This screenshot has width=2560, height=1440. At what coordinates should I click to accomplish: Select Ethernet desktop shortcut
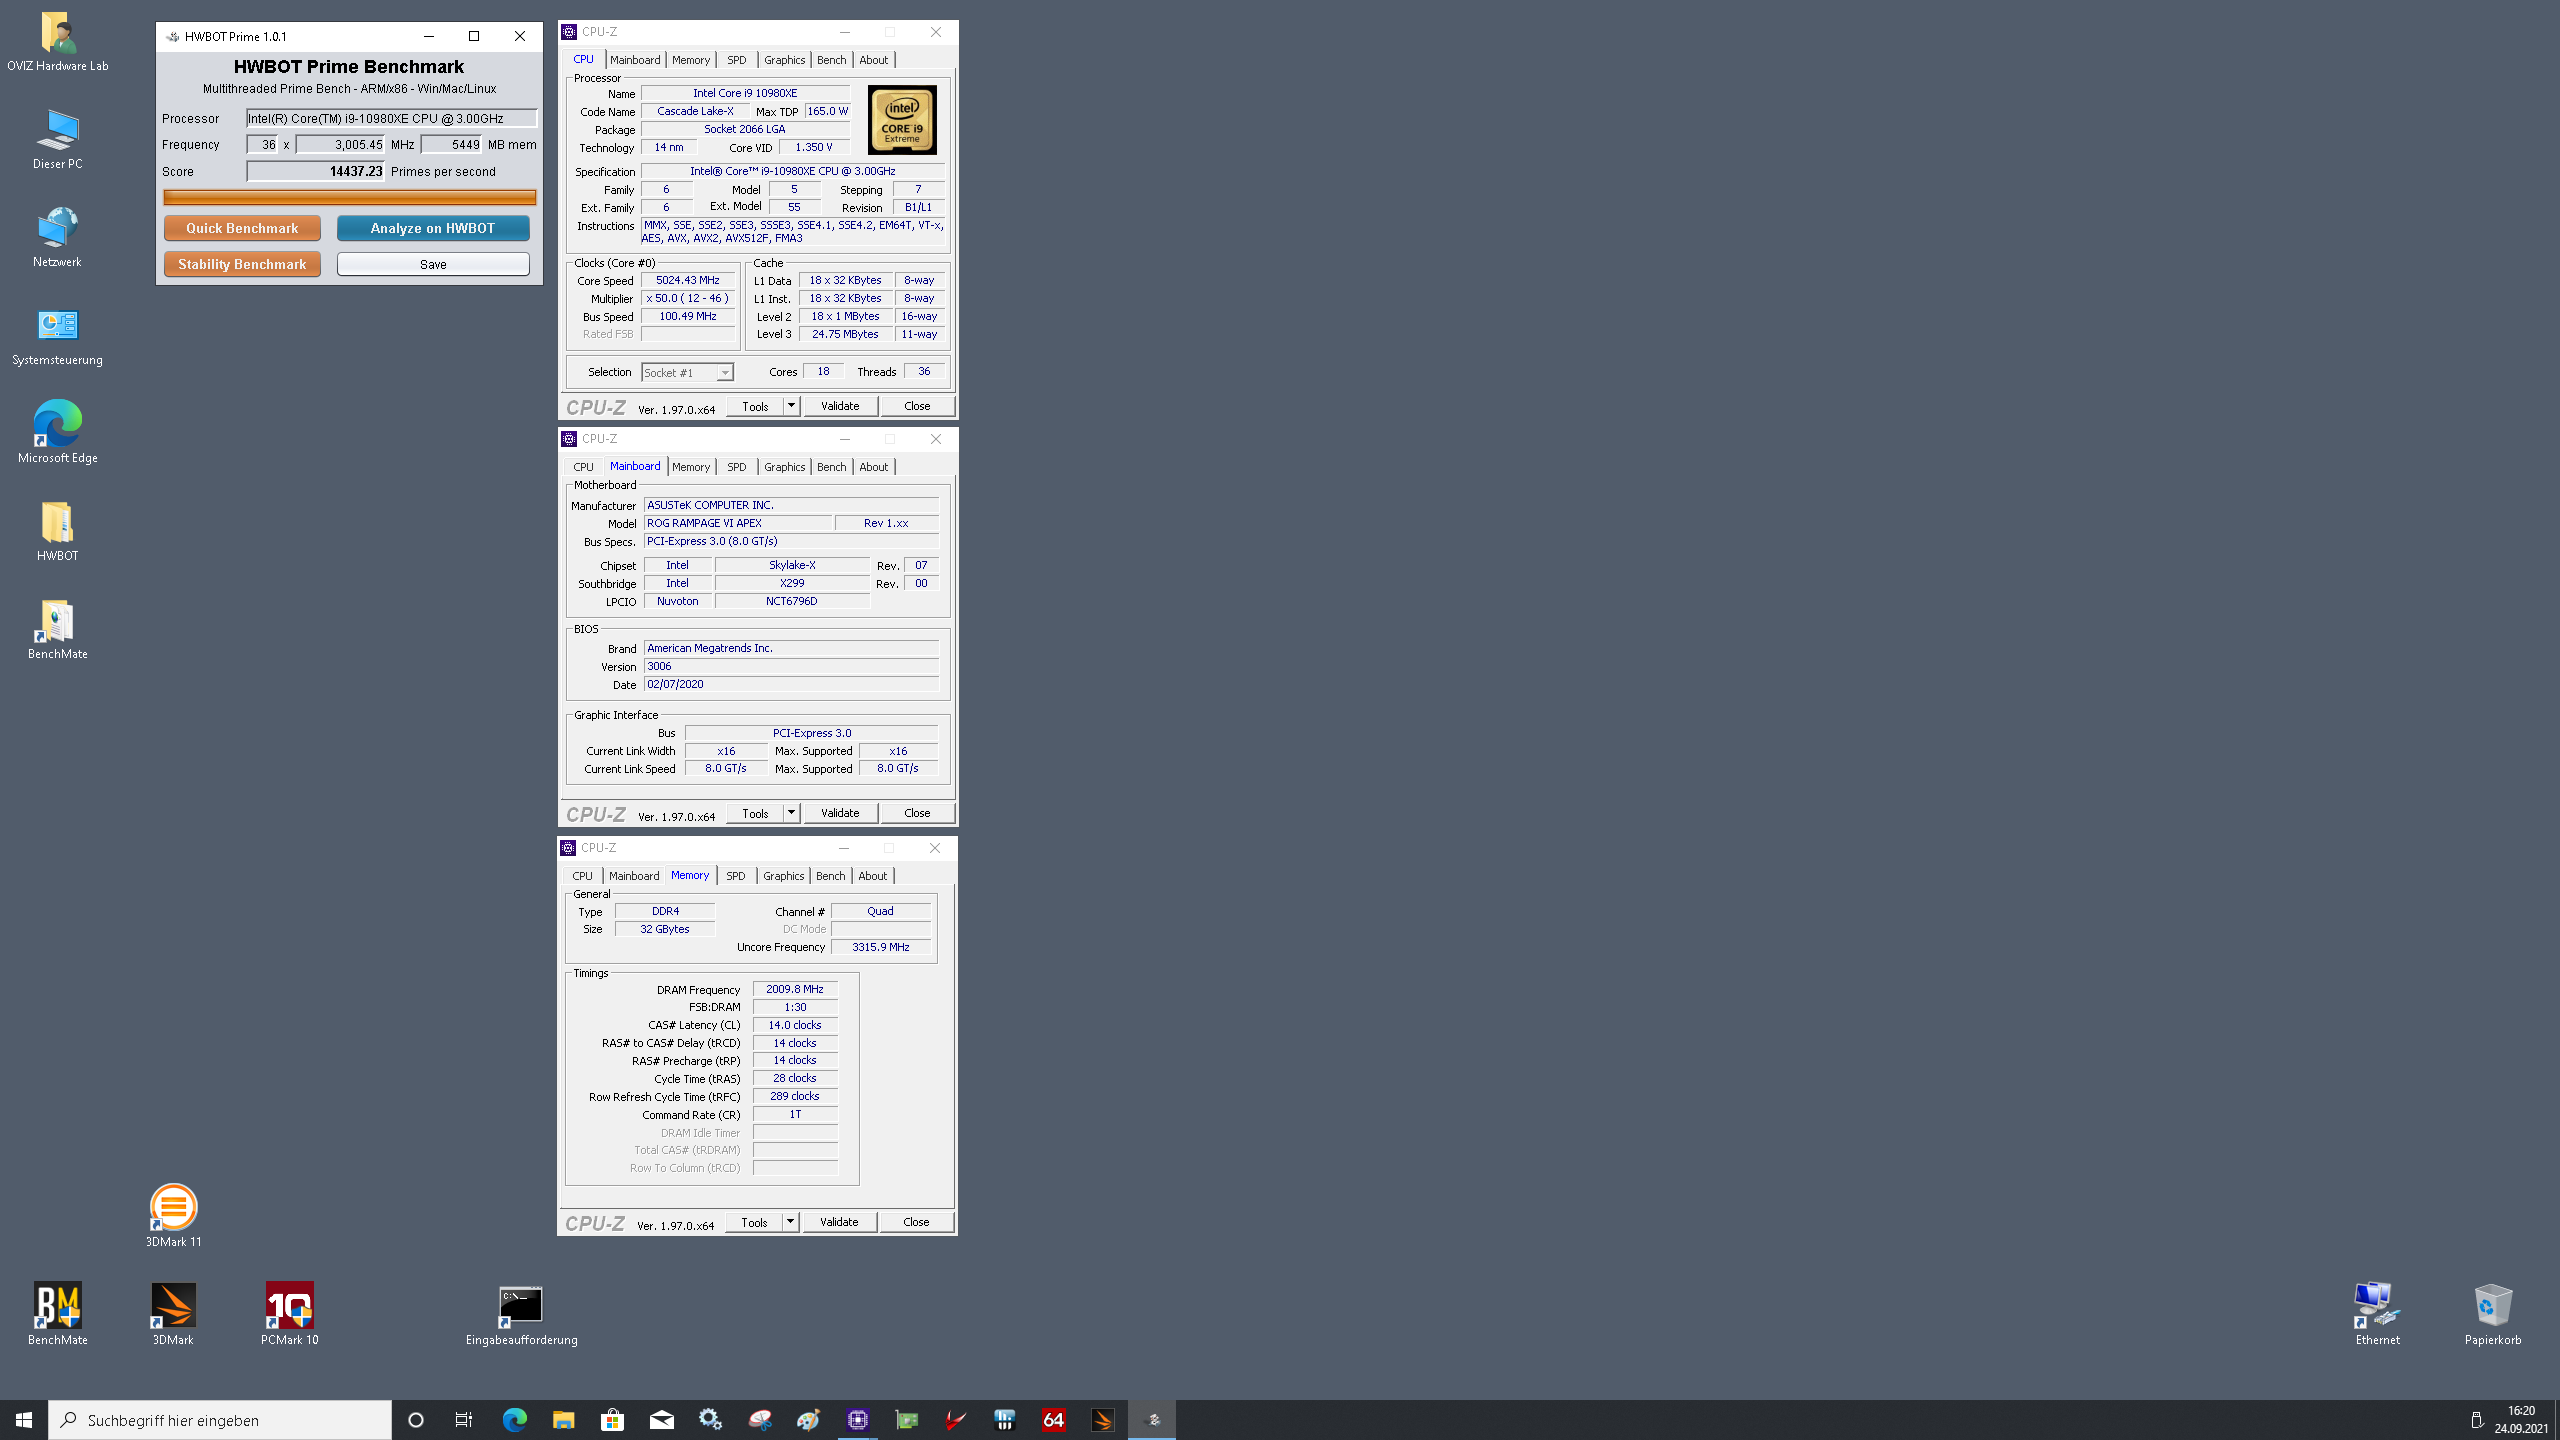click(2377, 1315)
